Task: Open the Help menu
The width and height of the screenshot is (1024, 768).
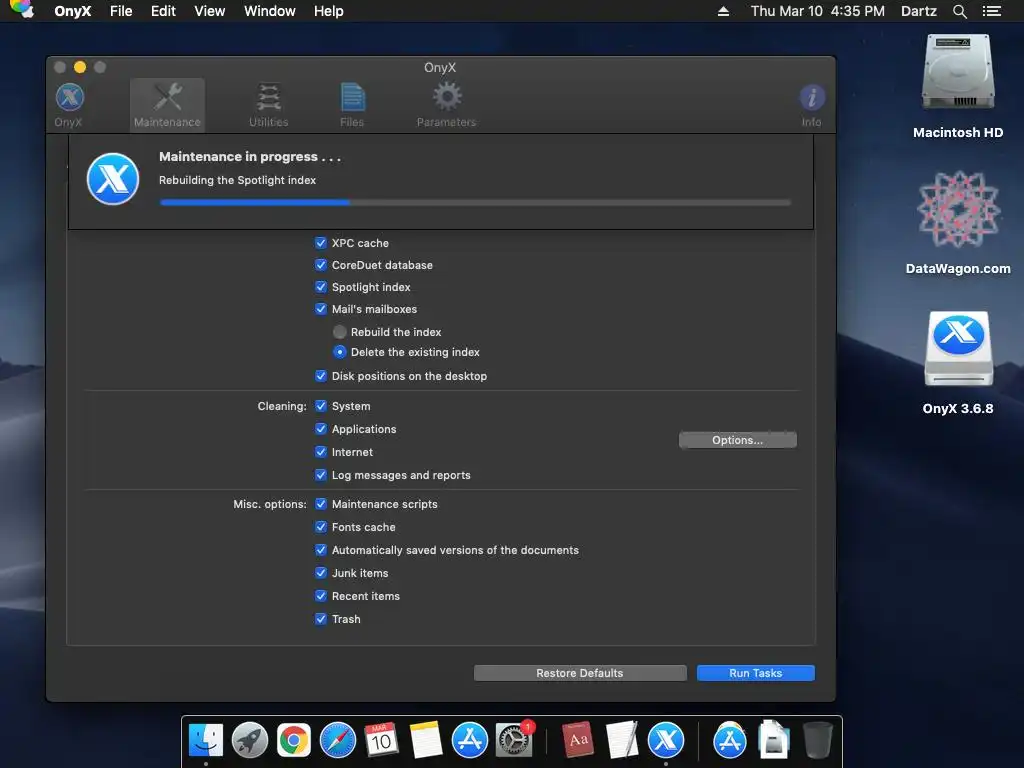Action: tap(328, 11)
